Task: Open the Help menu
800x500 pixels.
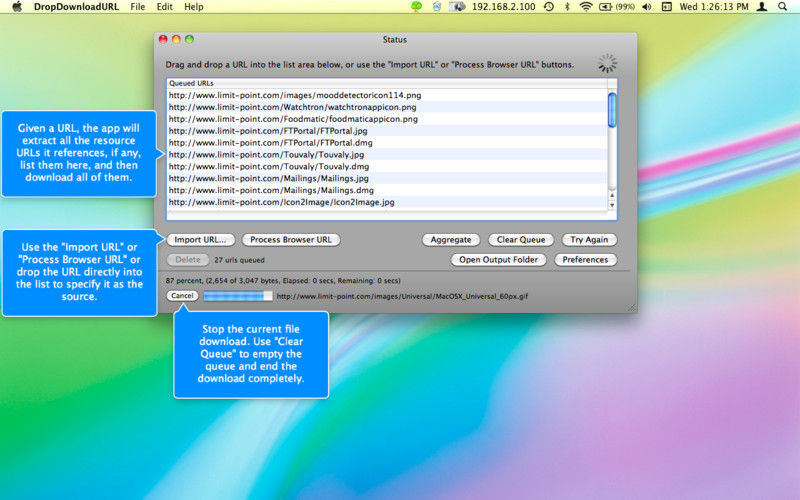Action: pyautogui.click(x=193, y=7)
